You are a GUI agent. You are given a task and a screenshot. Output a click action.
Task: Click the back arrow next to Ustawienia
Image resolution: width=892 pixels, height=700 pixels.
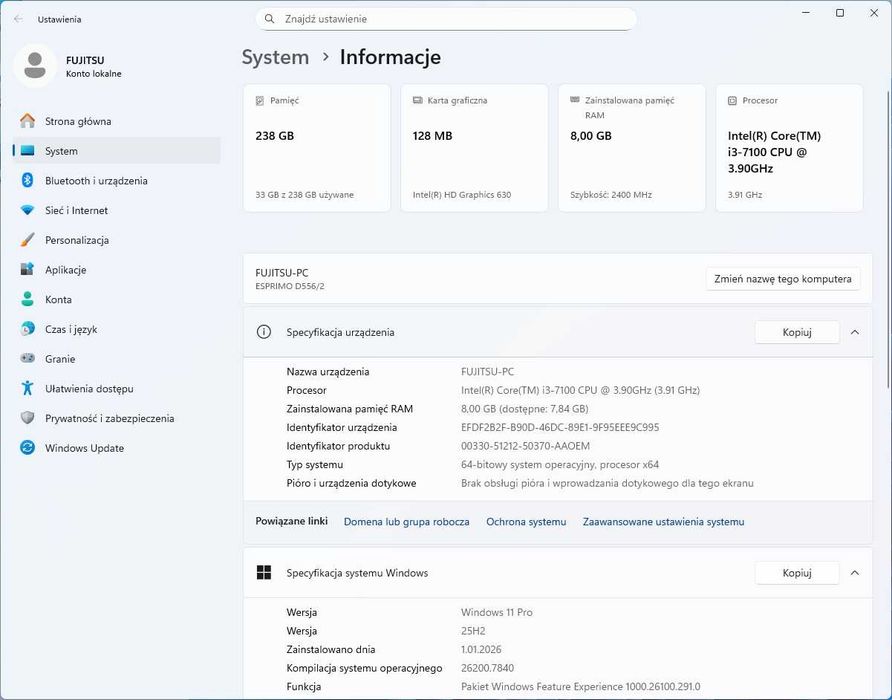[x=18, y=19]
